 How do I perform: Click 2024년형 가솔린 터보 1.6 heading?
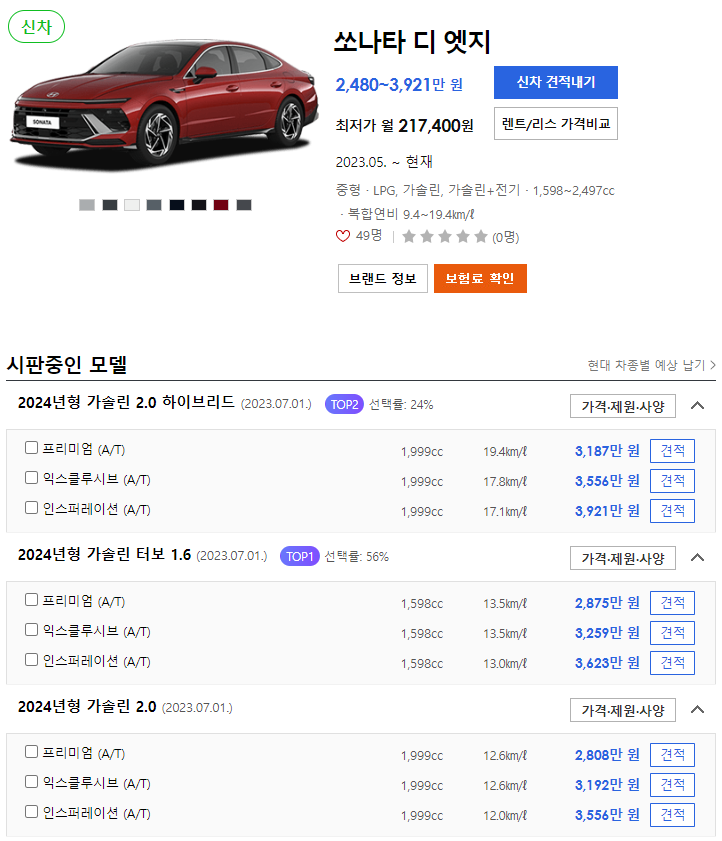tap(104, 555)
